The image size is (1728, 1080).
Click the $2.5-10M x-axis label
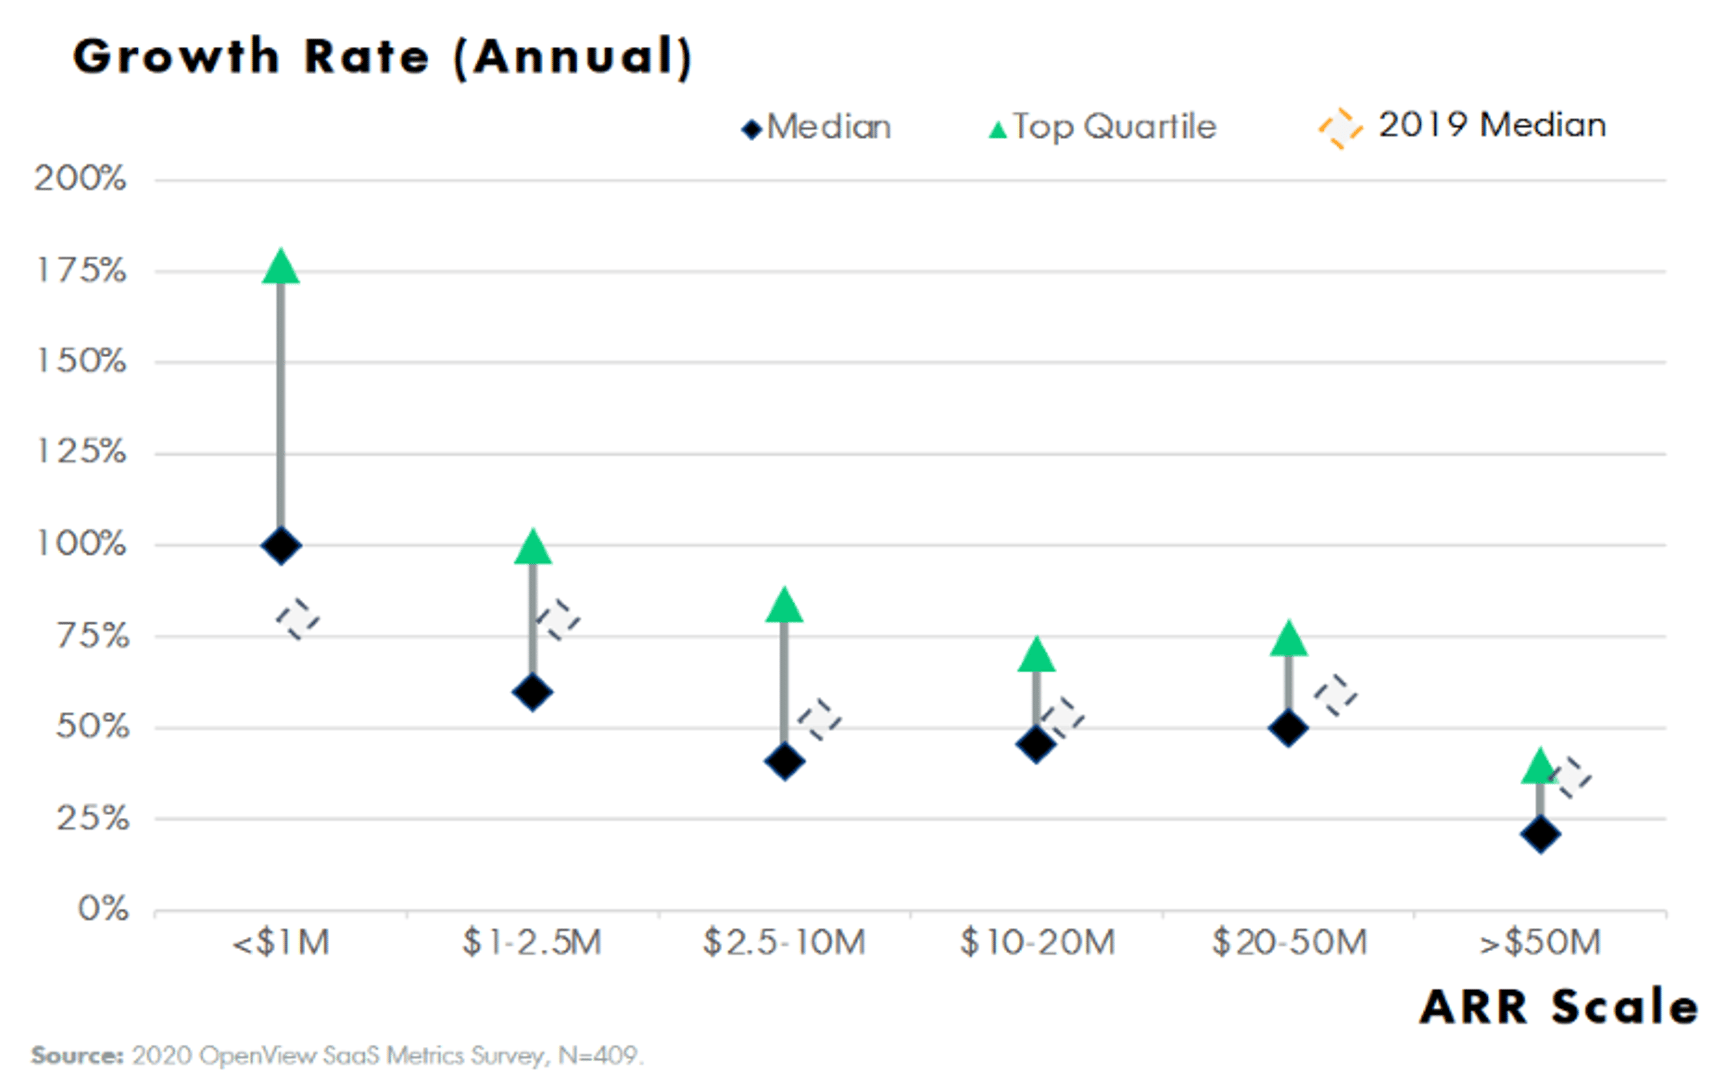(x=784, y=942)
